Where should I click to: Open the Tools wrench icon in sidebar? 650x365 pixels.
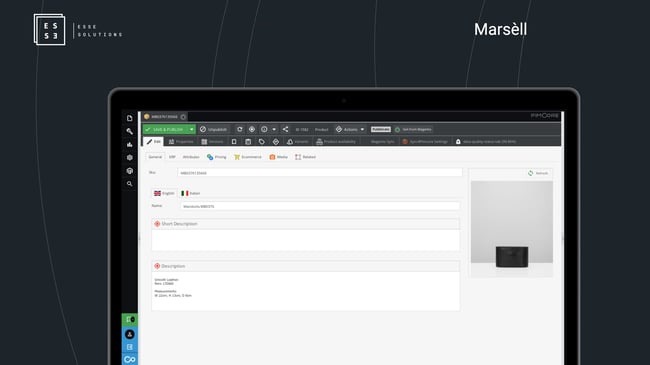[129, 131]
